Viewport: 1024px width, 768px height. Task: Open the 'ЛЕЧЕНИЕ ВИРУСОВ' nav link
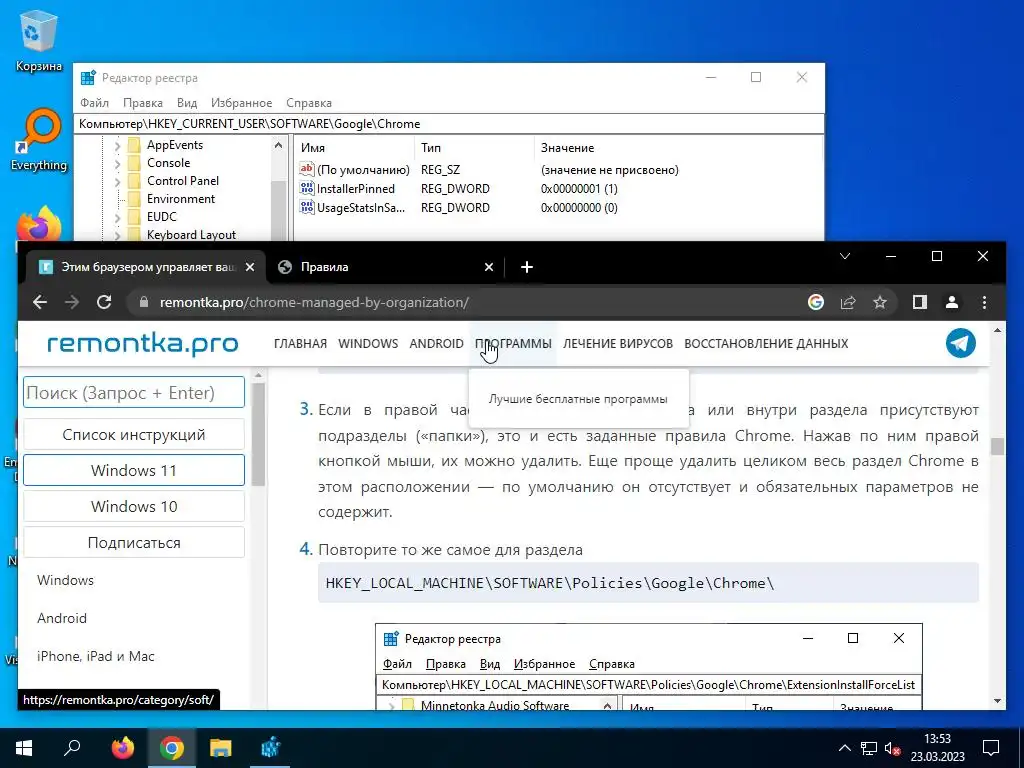point(618,344)
